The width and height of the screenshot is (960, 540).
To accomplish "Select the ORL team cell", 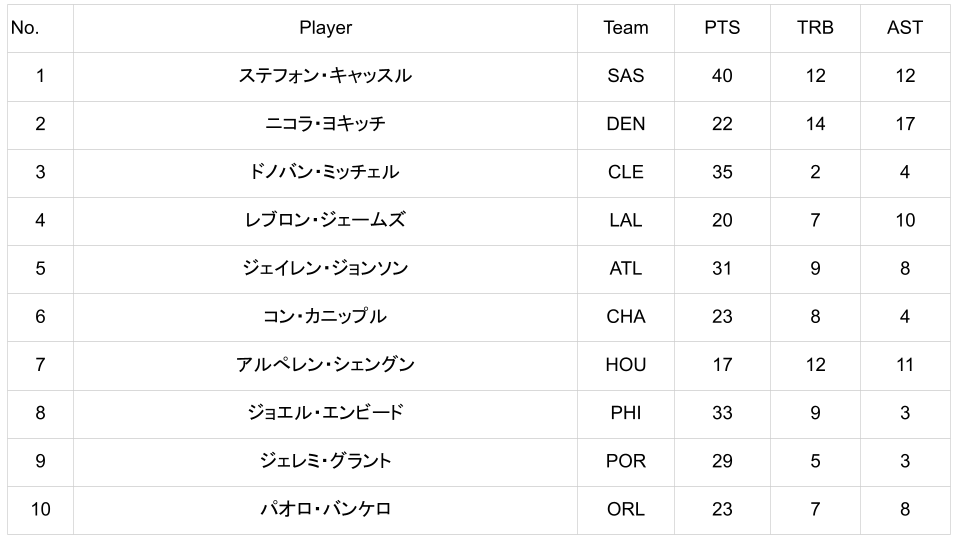I will (x=626, y=509).
